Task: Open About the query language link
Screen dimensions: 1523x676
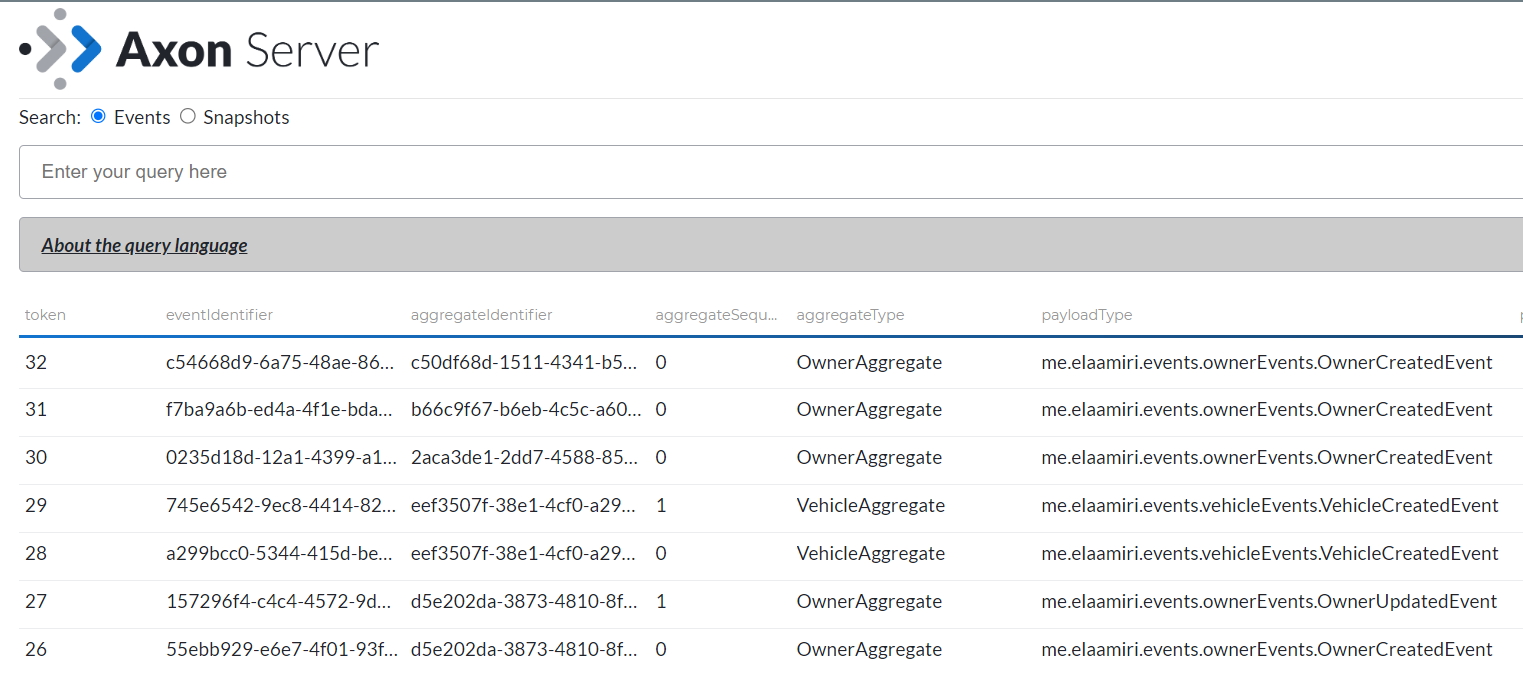Action: [x=144, y=245]
